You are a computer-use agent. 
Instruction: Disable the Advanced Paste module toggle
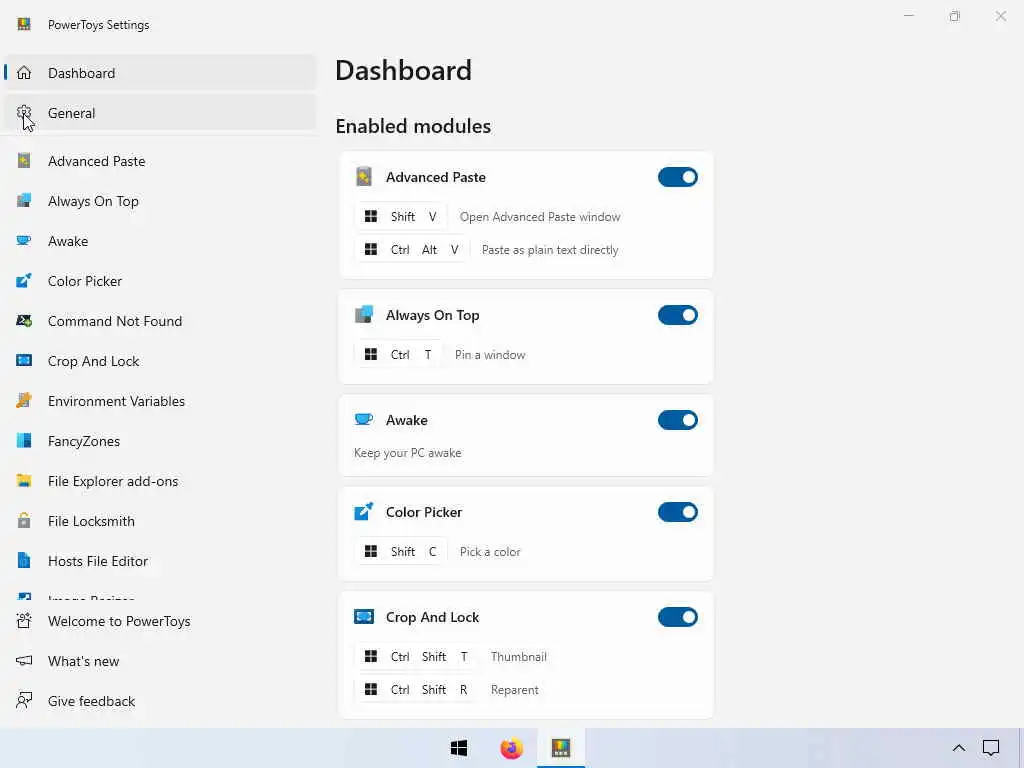click(x=678, y=177)
